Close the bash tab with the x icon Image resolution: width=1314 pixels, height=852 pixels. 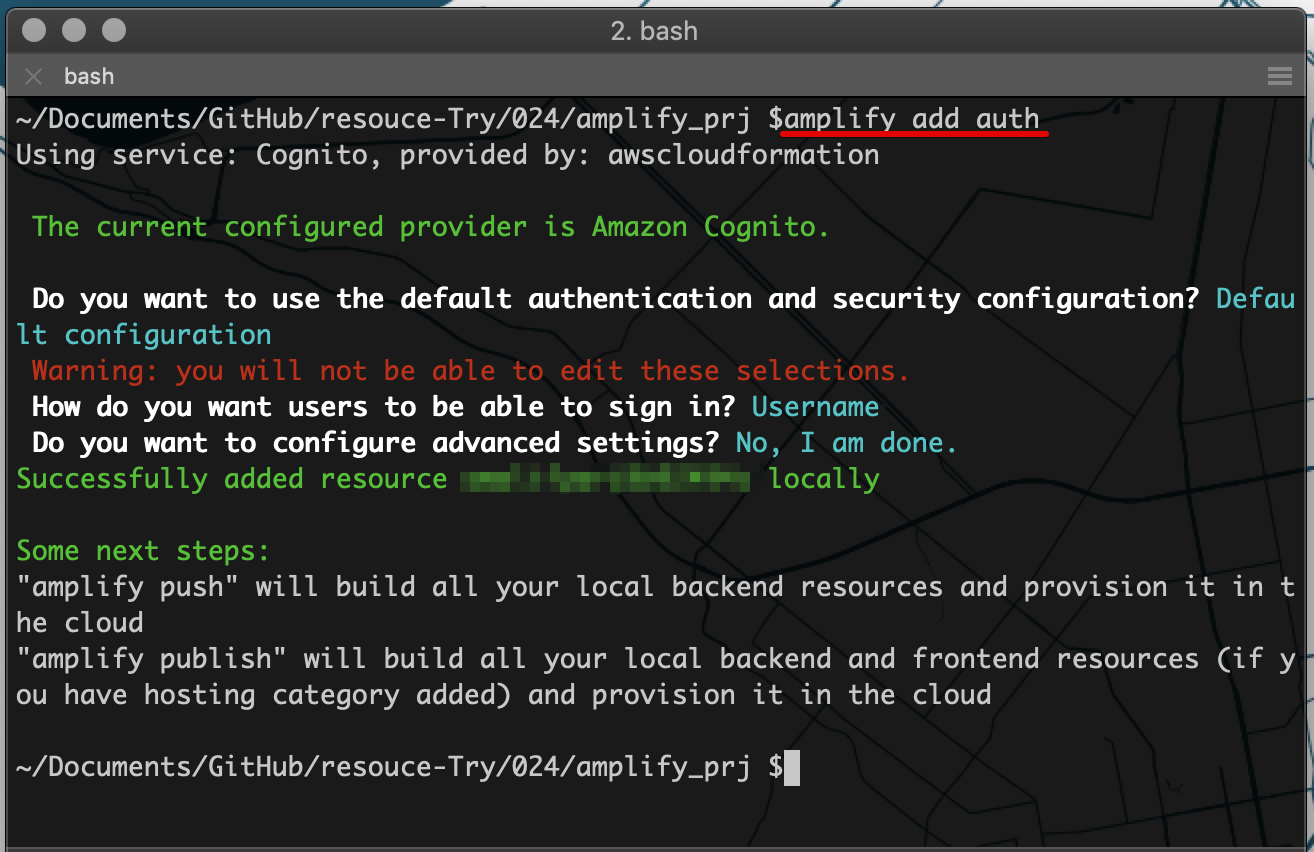(x=34, y=76)
